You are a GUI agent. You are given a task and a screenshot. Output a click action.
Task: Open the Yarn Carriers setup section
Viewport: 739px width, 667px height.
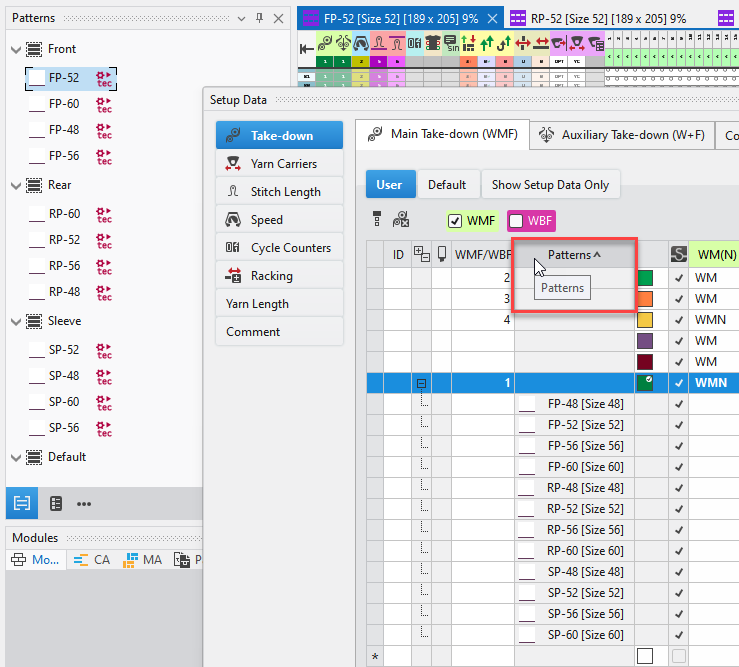pos(280,164)
